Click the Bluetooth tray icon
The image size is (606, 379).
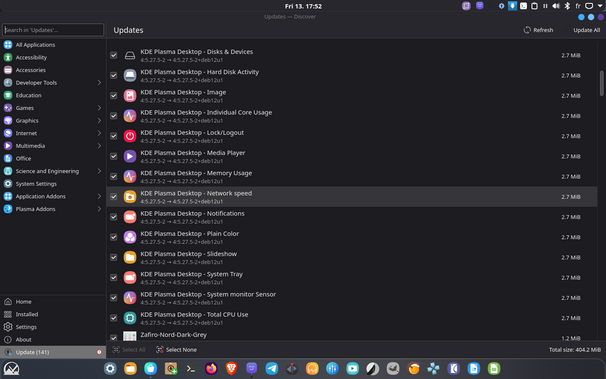coord(567,6)
